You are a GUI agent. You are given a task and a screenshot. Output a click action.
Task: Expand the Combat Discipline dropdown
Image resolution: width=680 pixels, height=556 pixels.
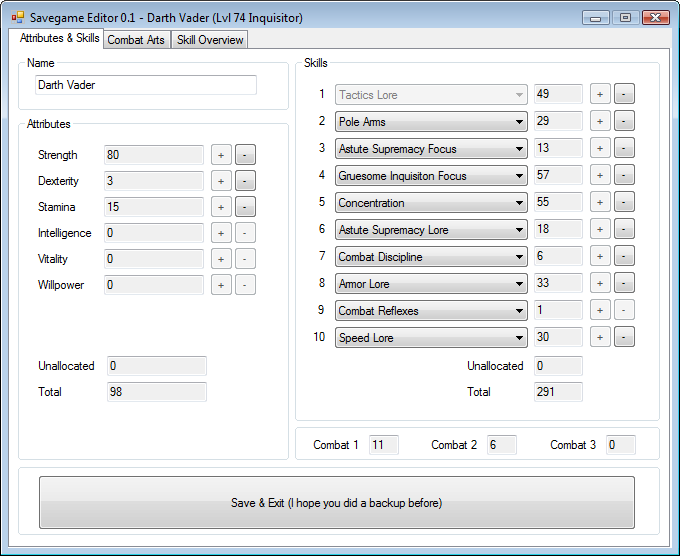431,257
